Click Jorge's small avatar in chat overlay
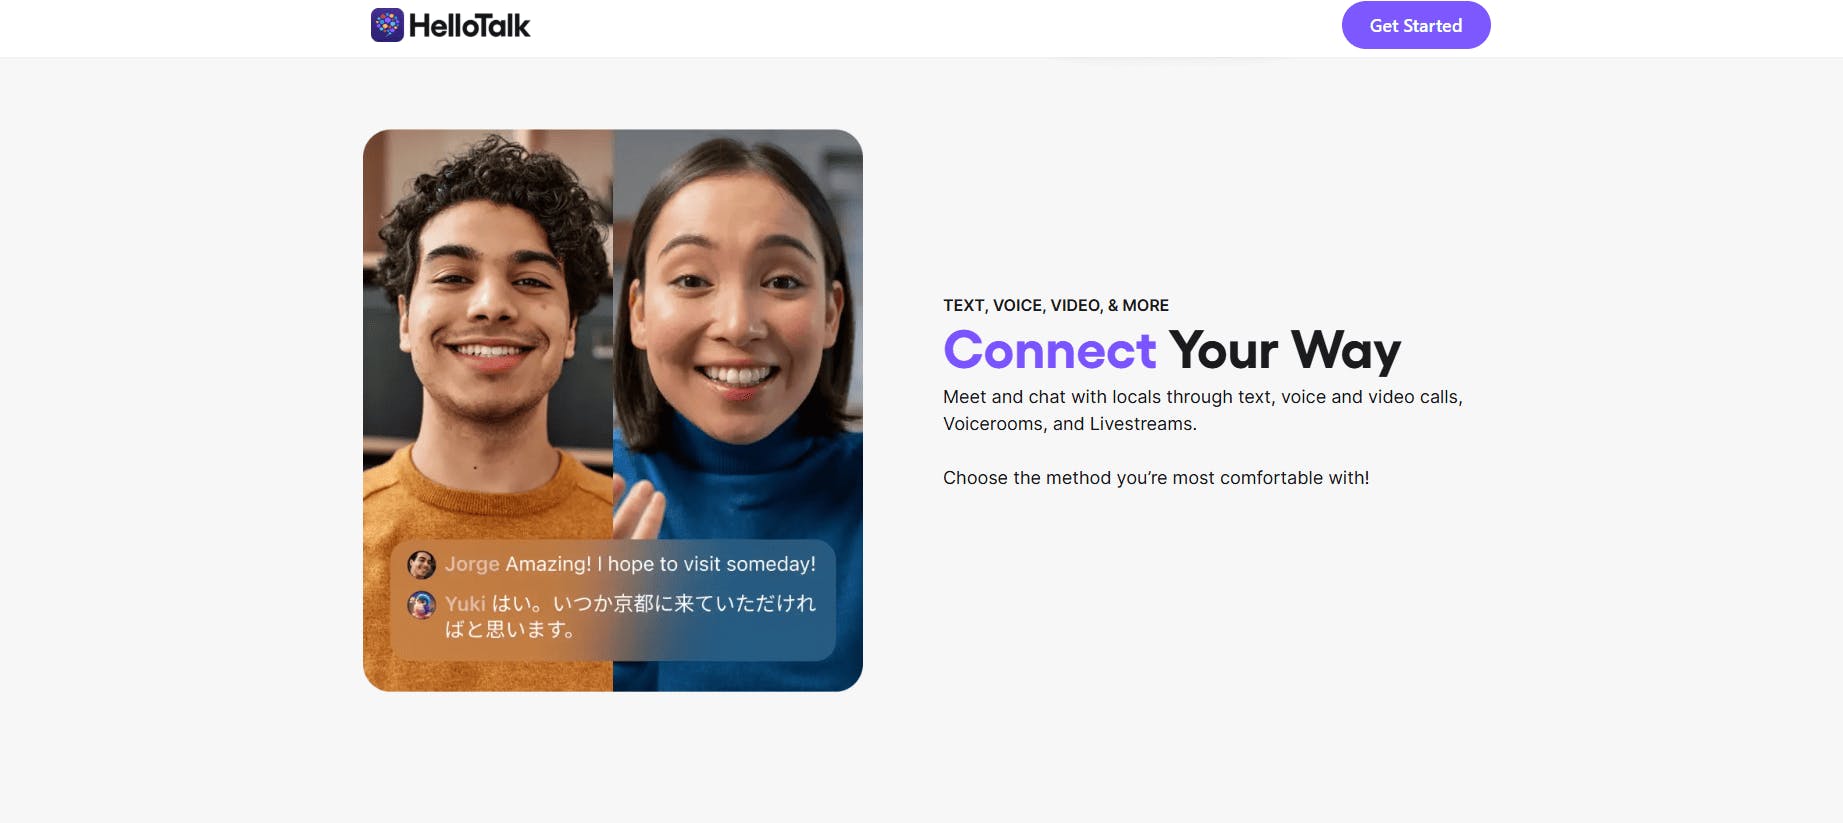The height and width of the screenshot is (823, 1843). [421, 565]
